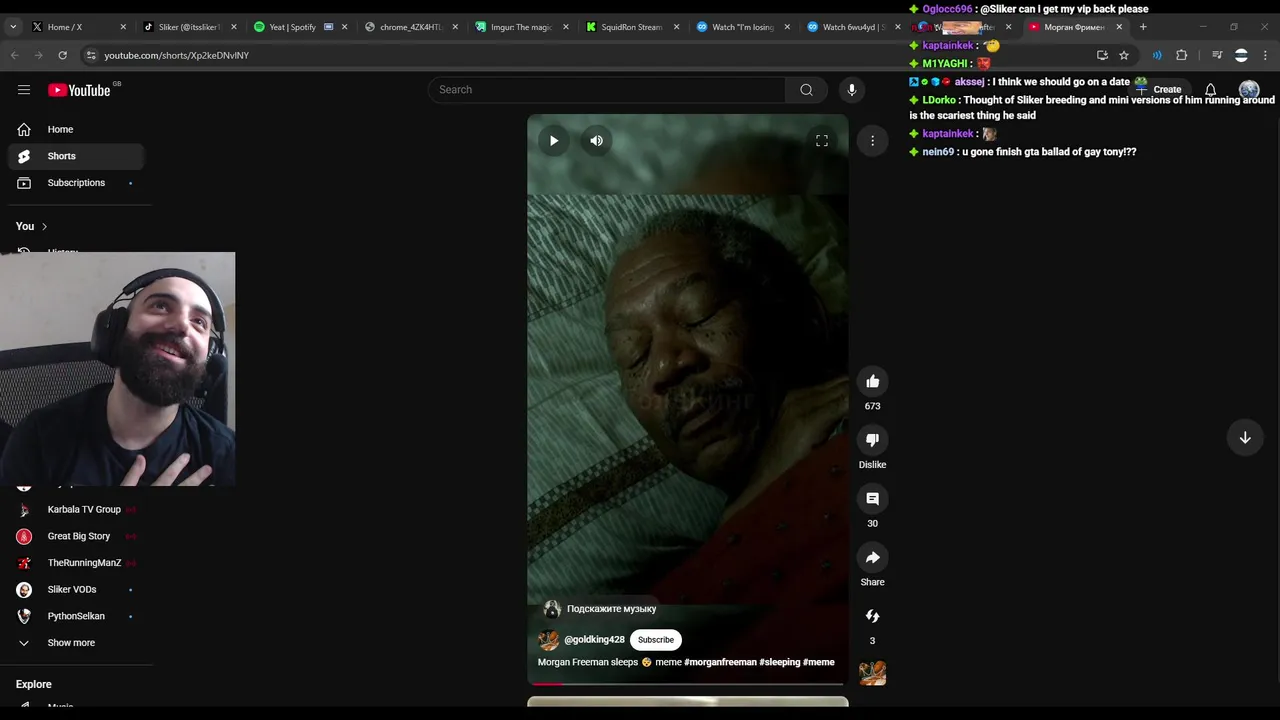Go back in browser history
The width and height of the screenshot is (1280, 720).
(15, 55)
